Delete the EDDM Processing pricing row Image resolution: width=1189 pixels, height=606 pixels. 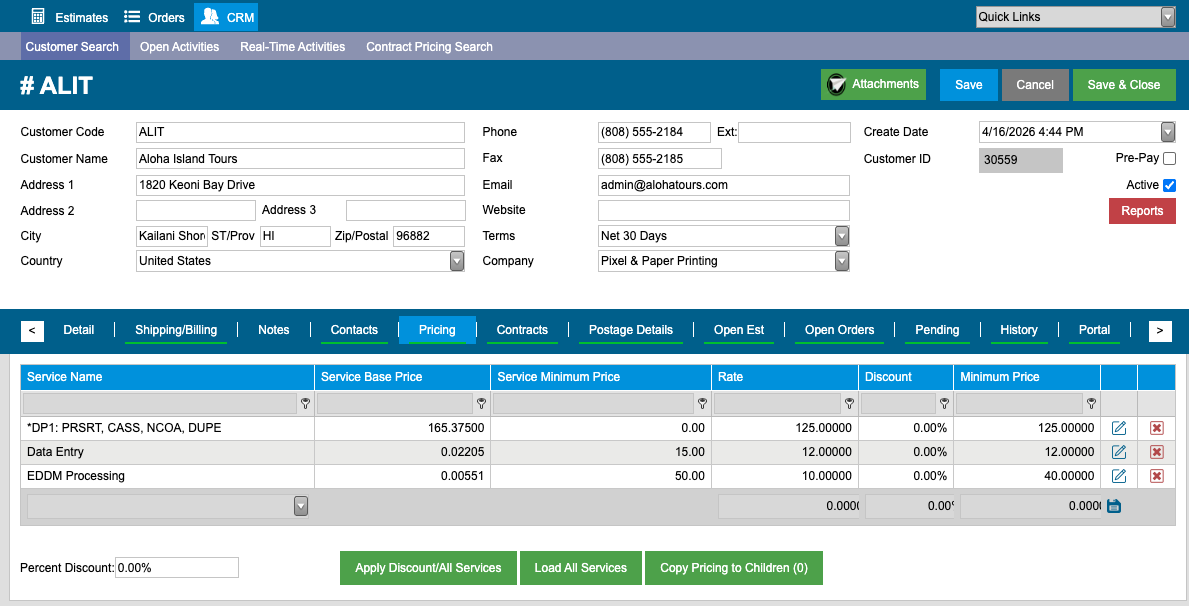(1156, 476)
